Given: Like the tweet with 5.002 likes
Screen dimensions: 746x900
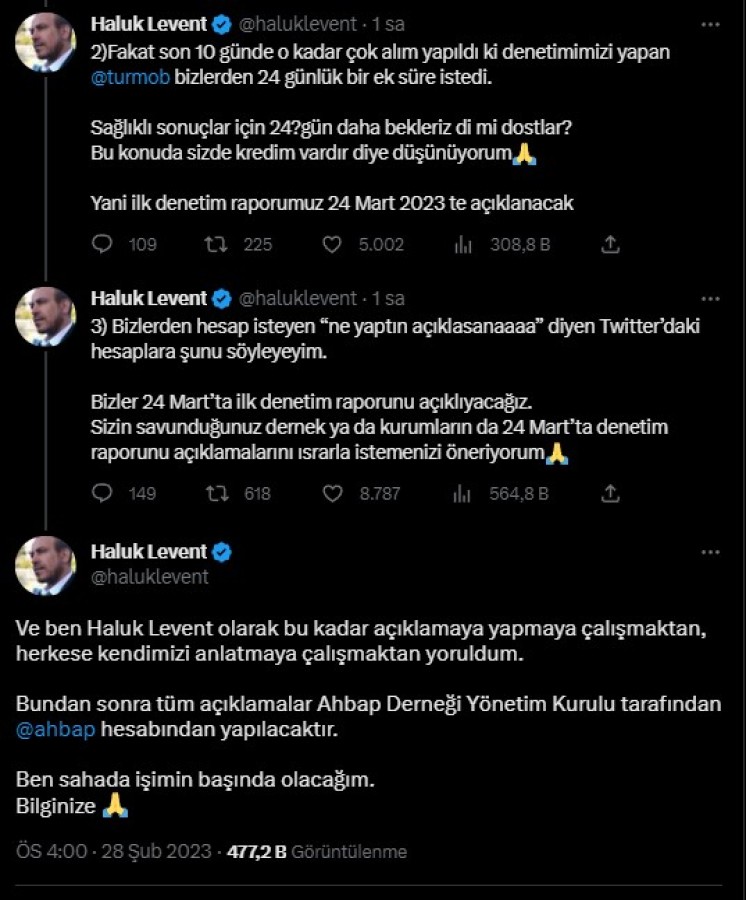Looking at the screenshot, I should click(333, 244).
